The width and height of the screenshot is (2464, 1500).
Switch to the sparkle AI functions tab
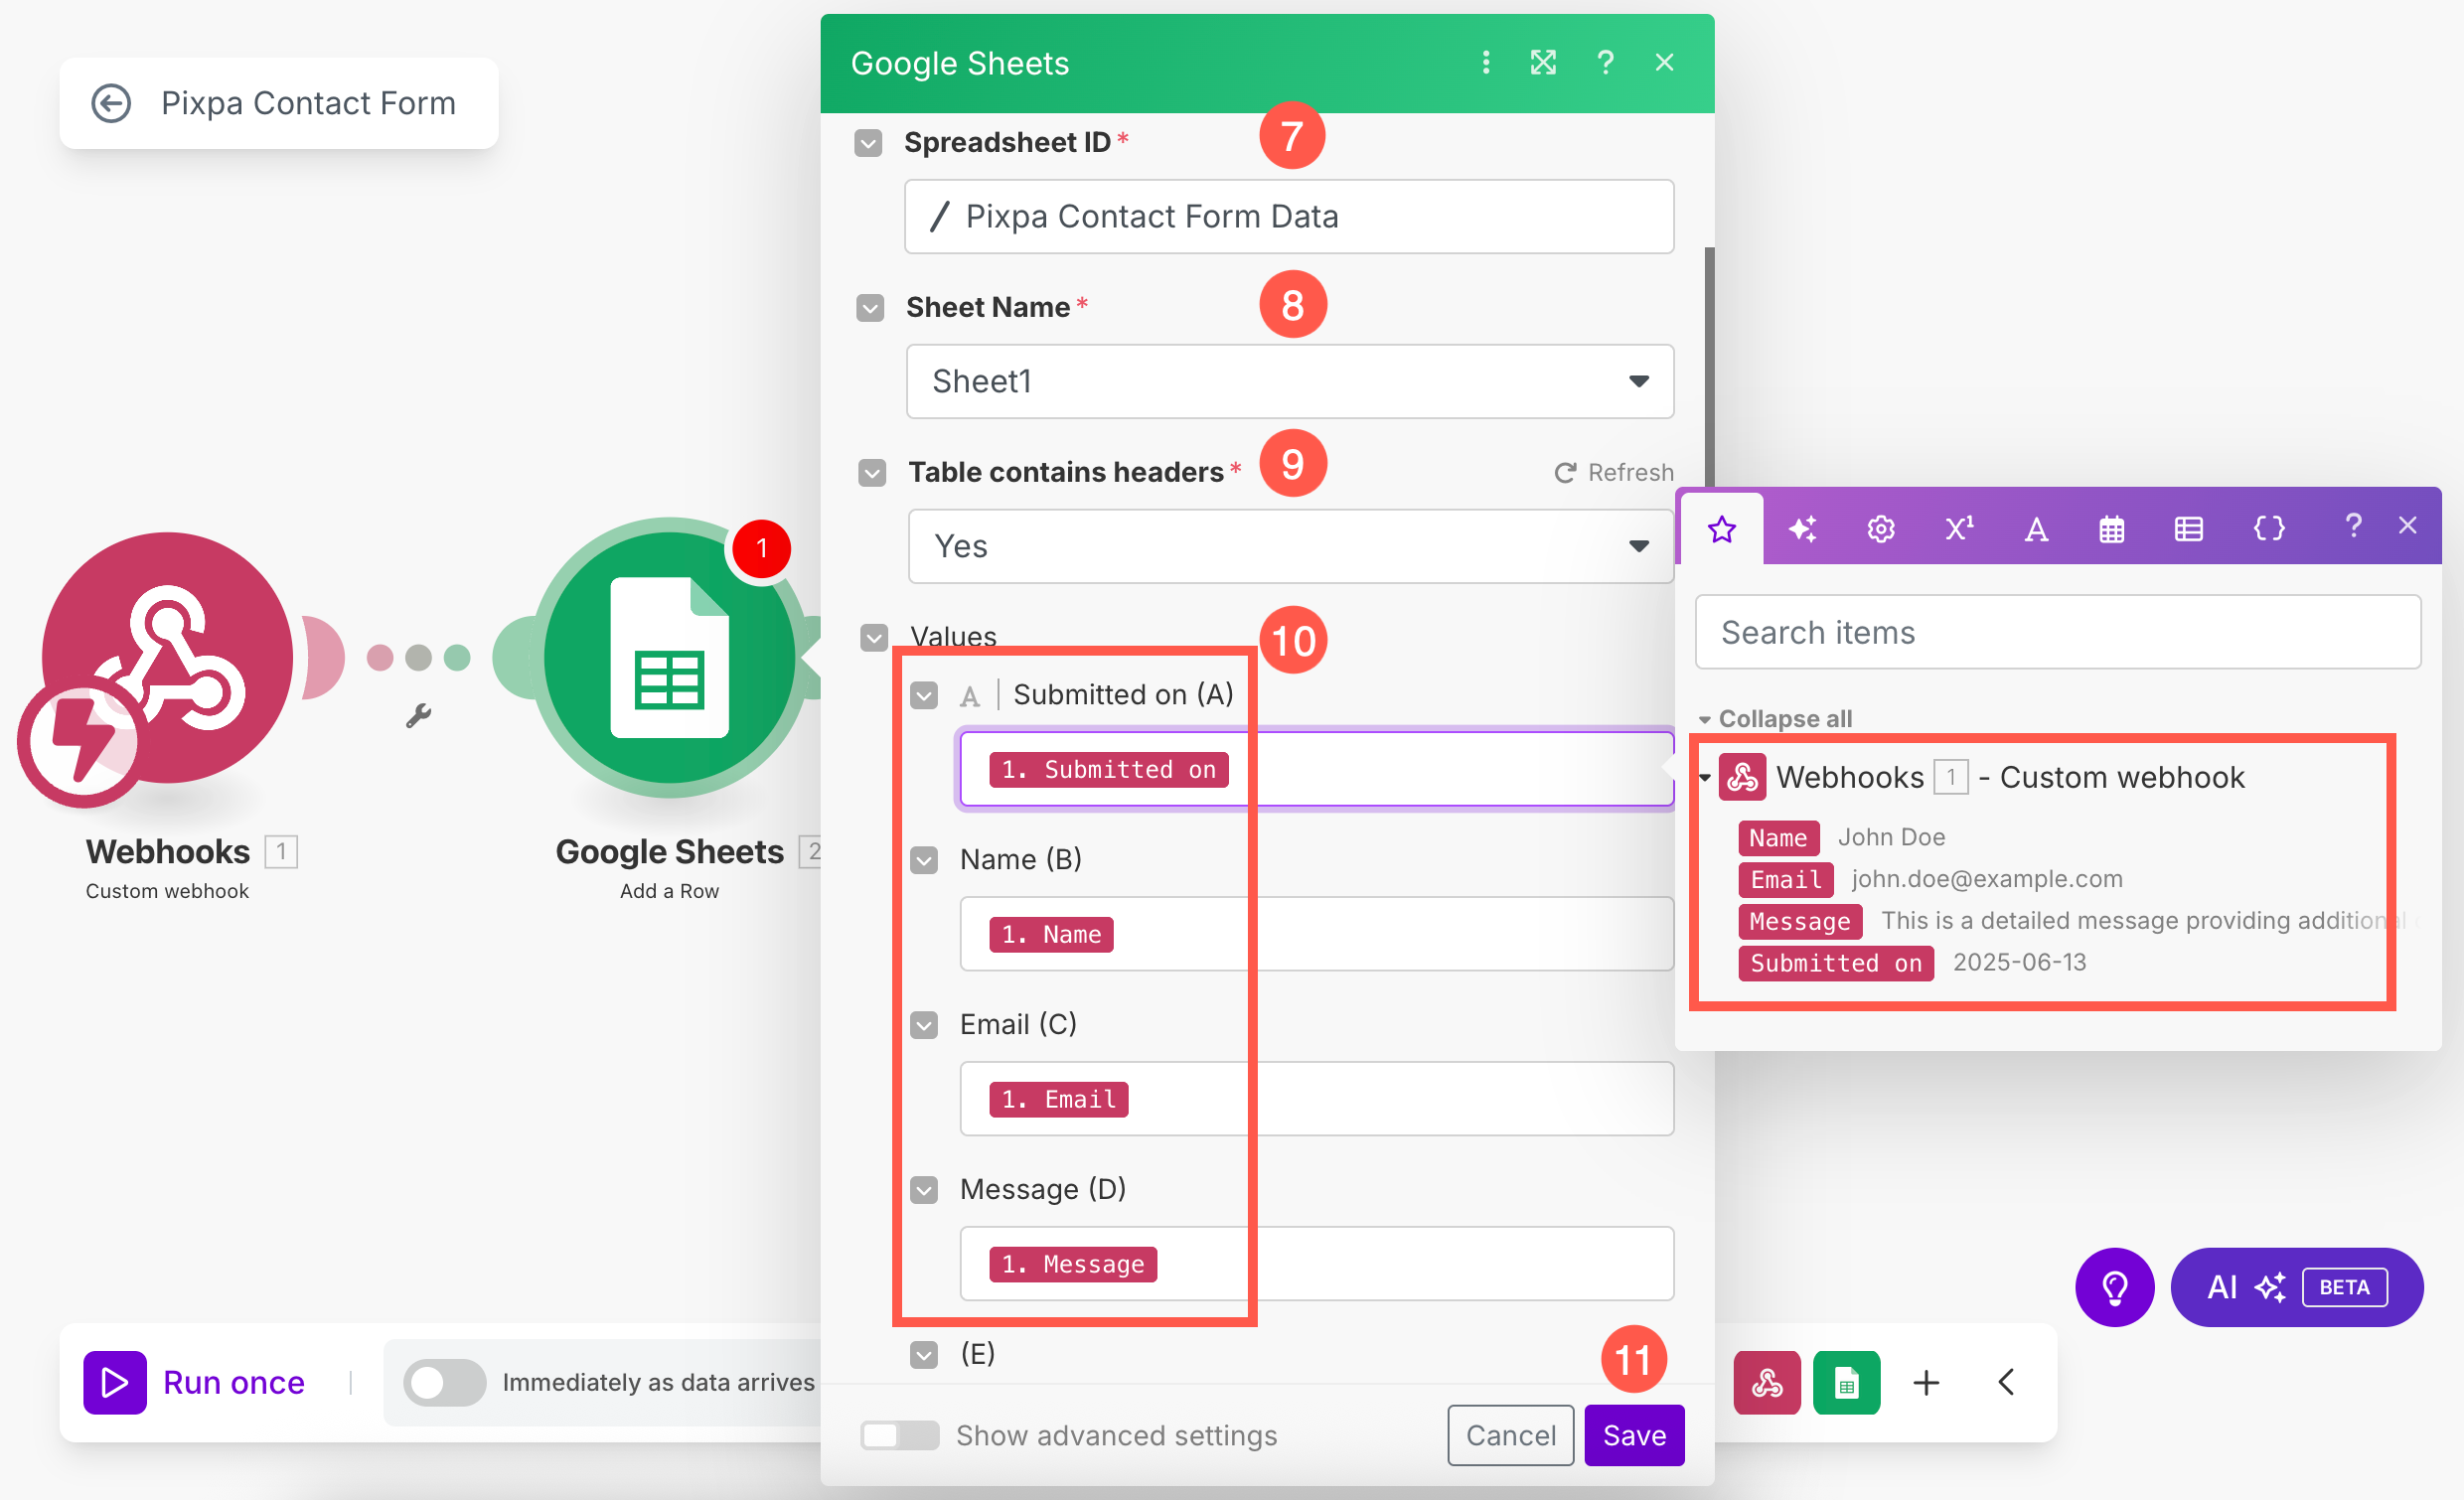(x=1802, y=528)
